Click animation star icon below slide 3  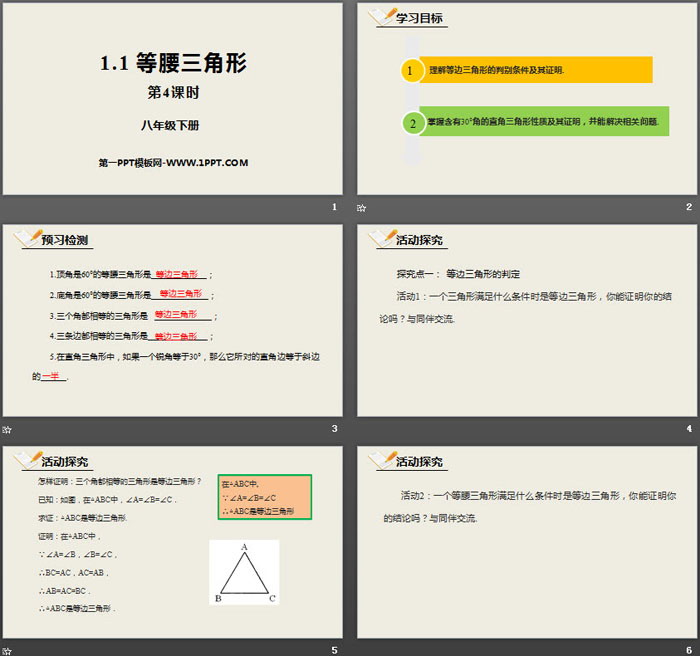coord(7,429)
